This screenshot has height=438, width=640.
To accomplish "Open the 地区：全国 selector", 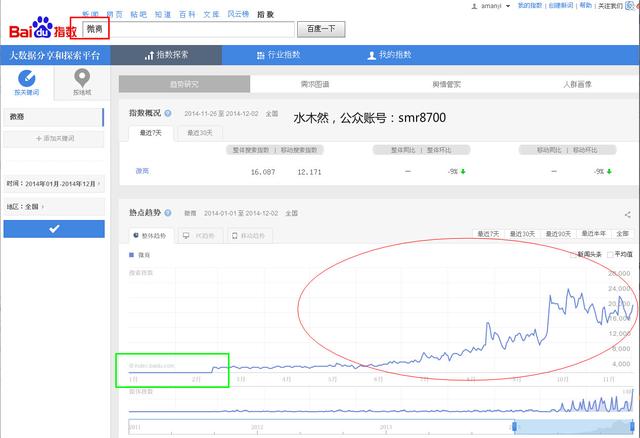I will 54,207.
